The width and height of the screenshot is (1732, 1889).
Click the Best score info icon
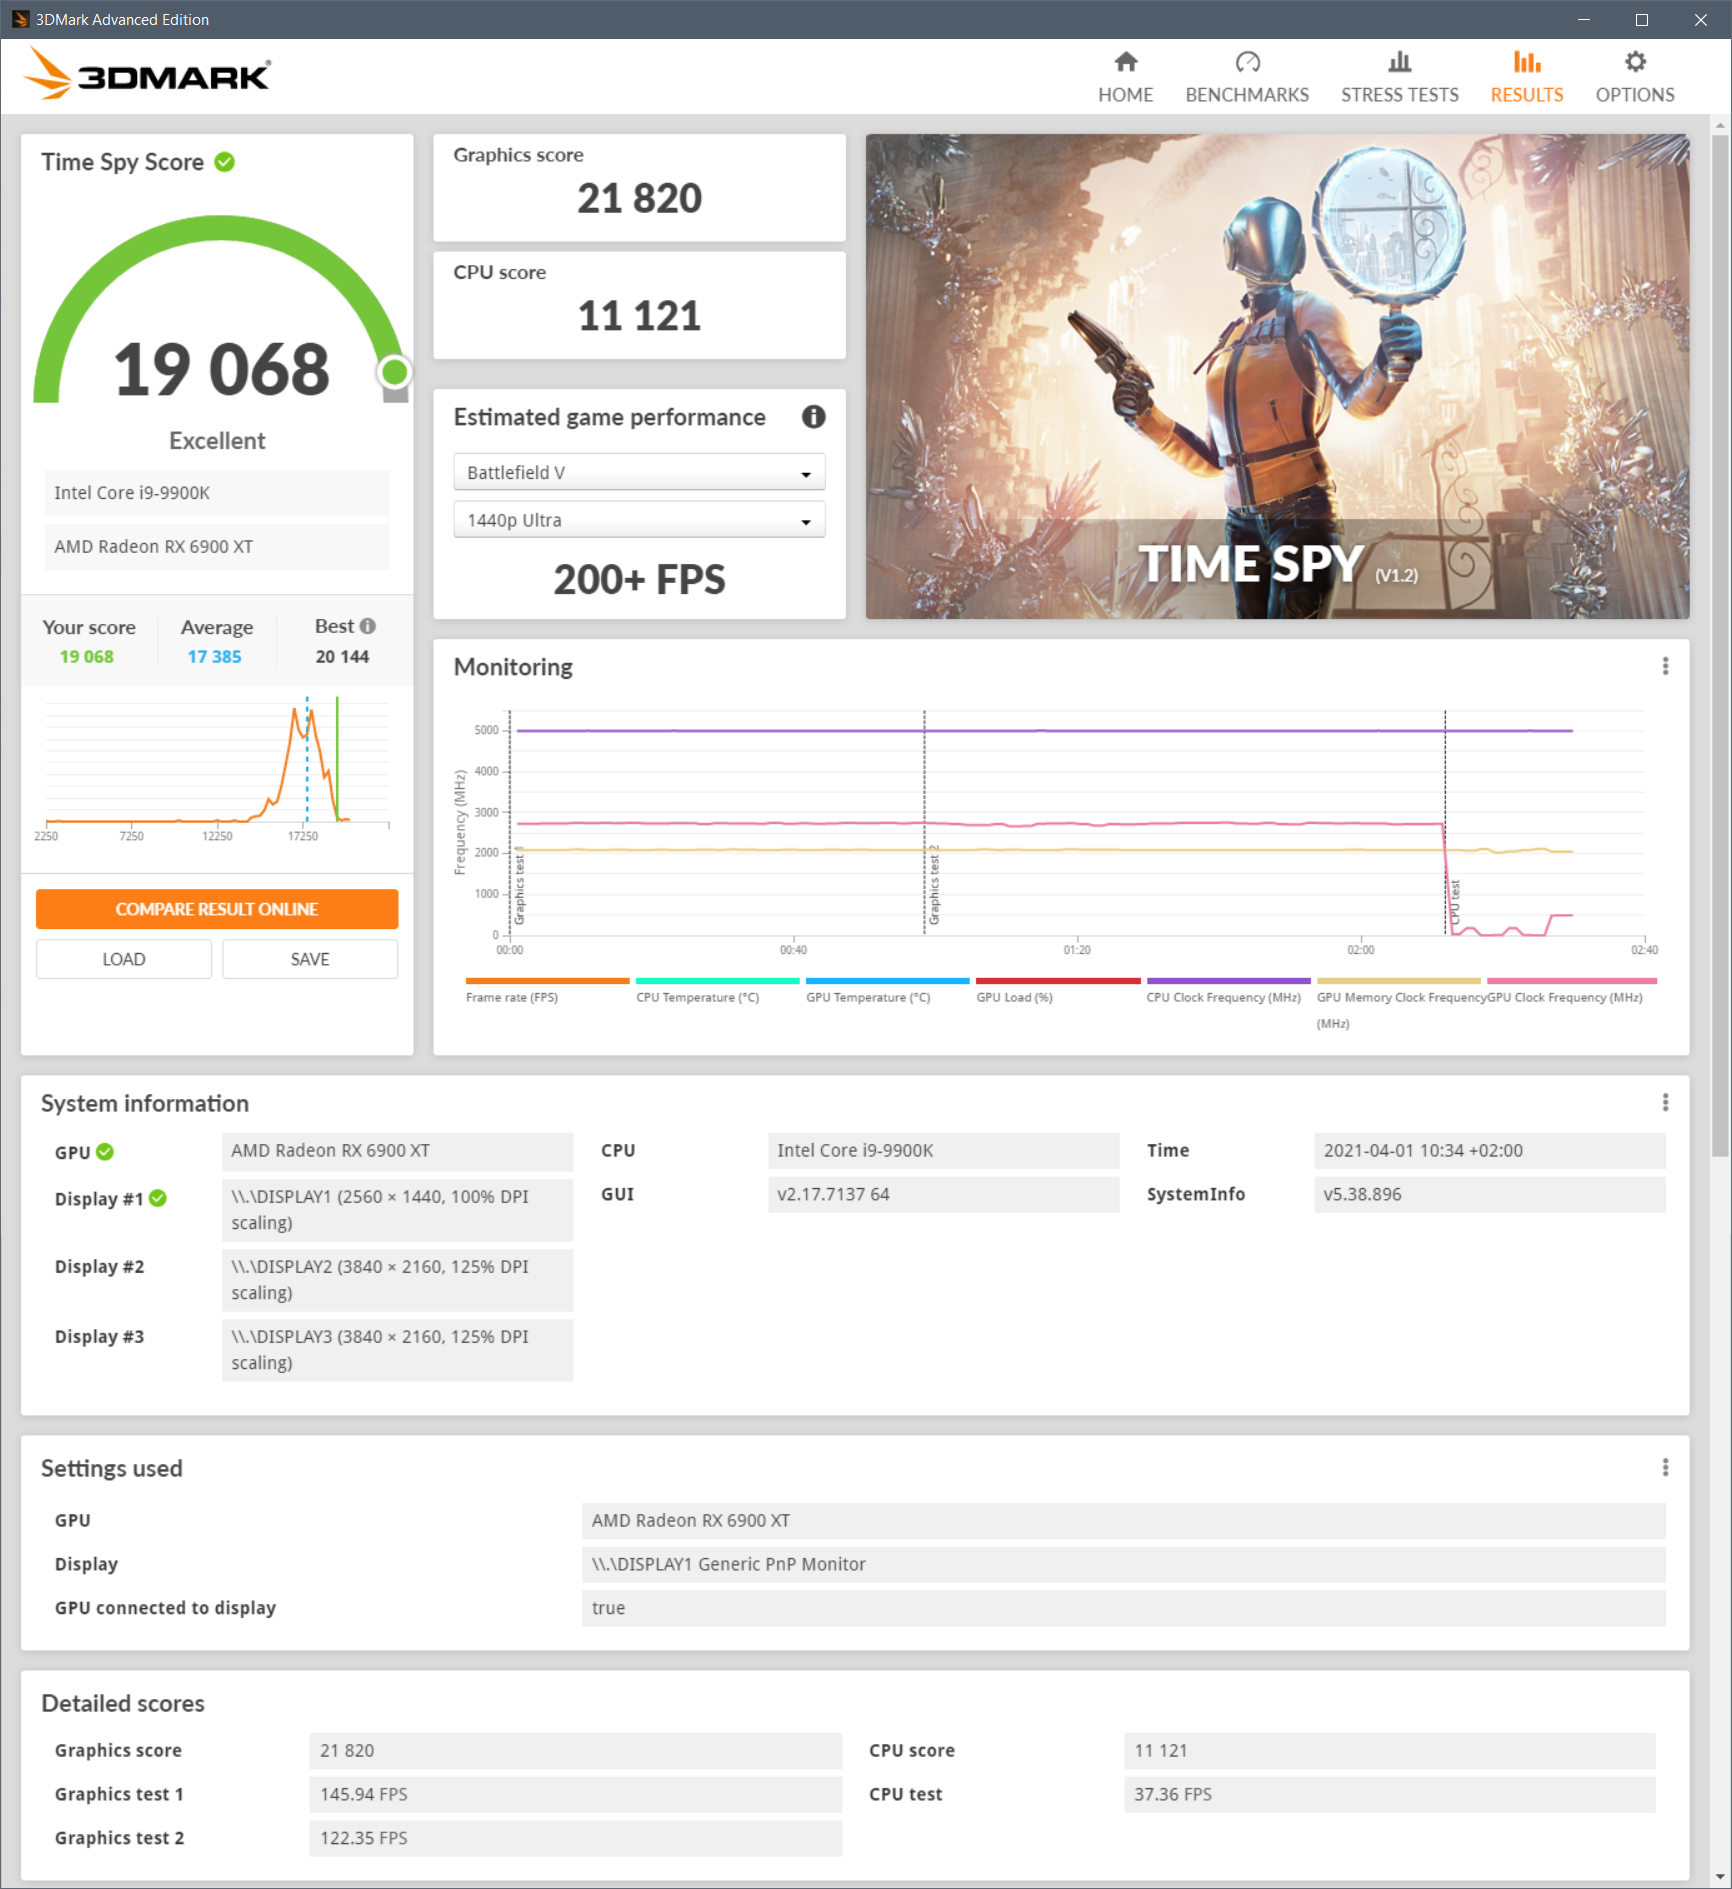pyautogui.click(x=368, y=626)
